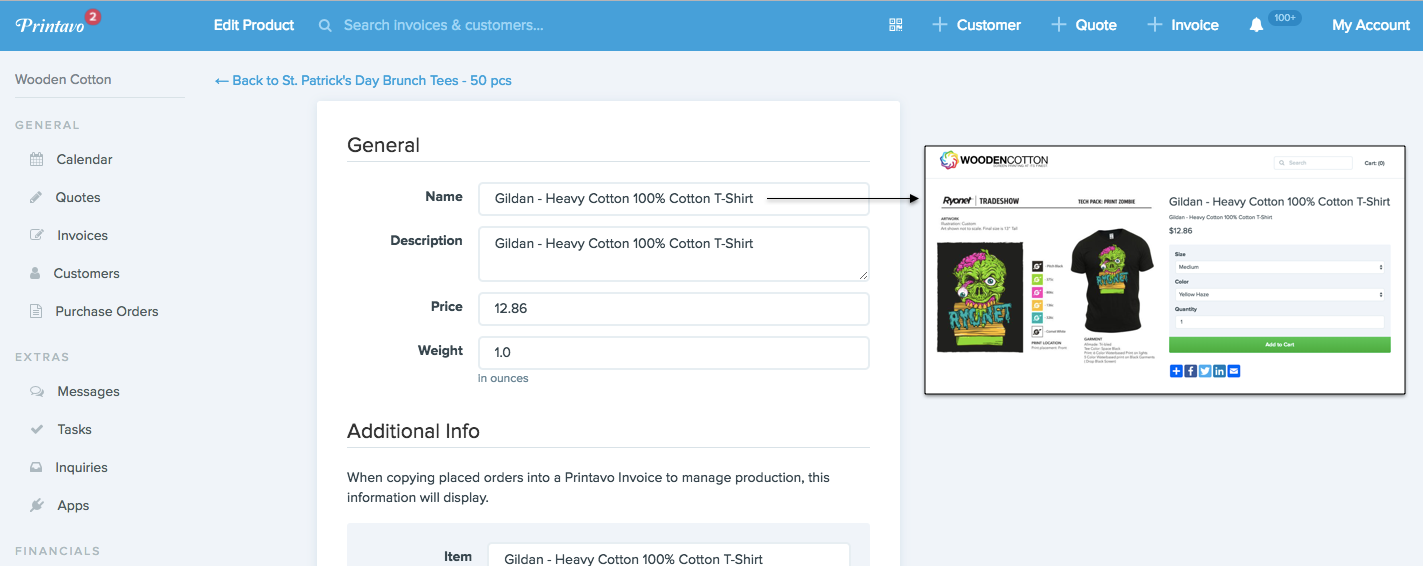This screenshot has width=1423, height=566.
Task: Open Inquiries in the sidebar
Action: 82,467
